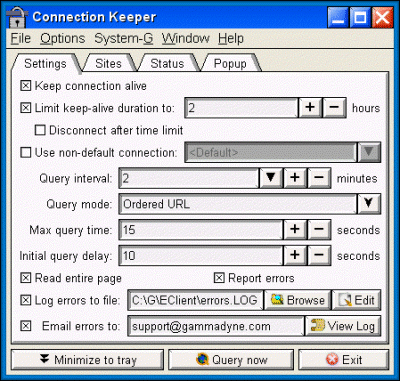Click the Query now button
The image size is (400, 381).
pyautogui.click(x=231, y=360)
